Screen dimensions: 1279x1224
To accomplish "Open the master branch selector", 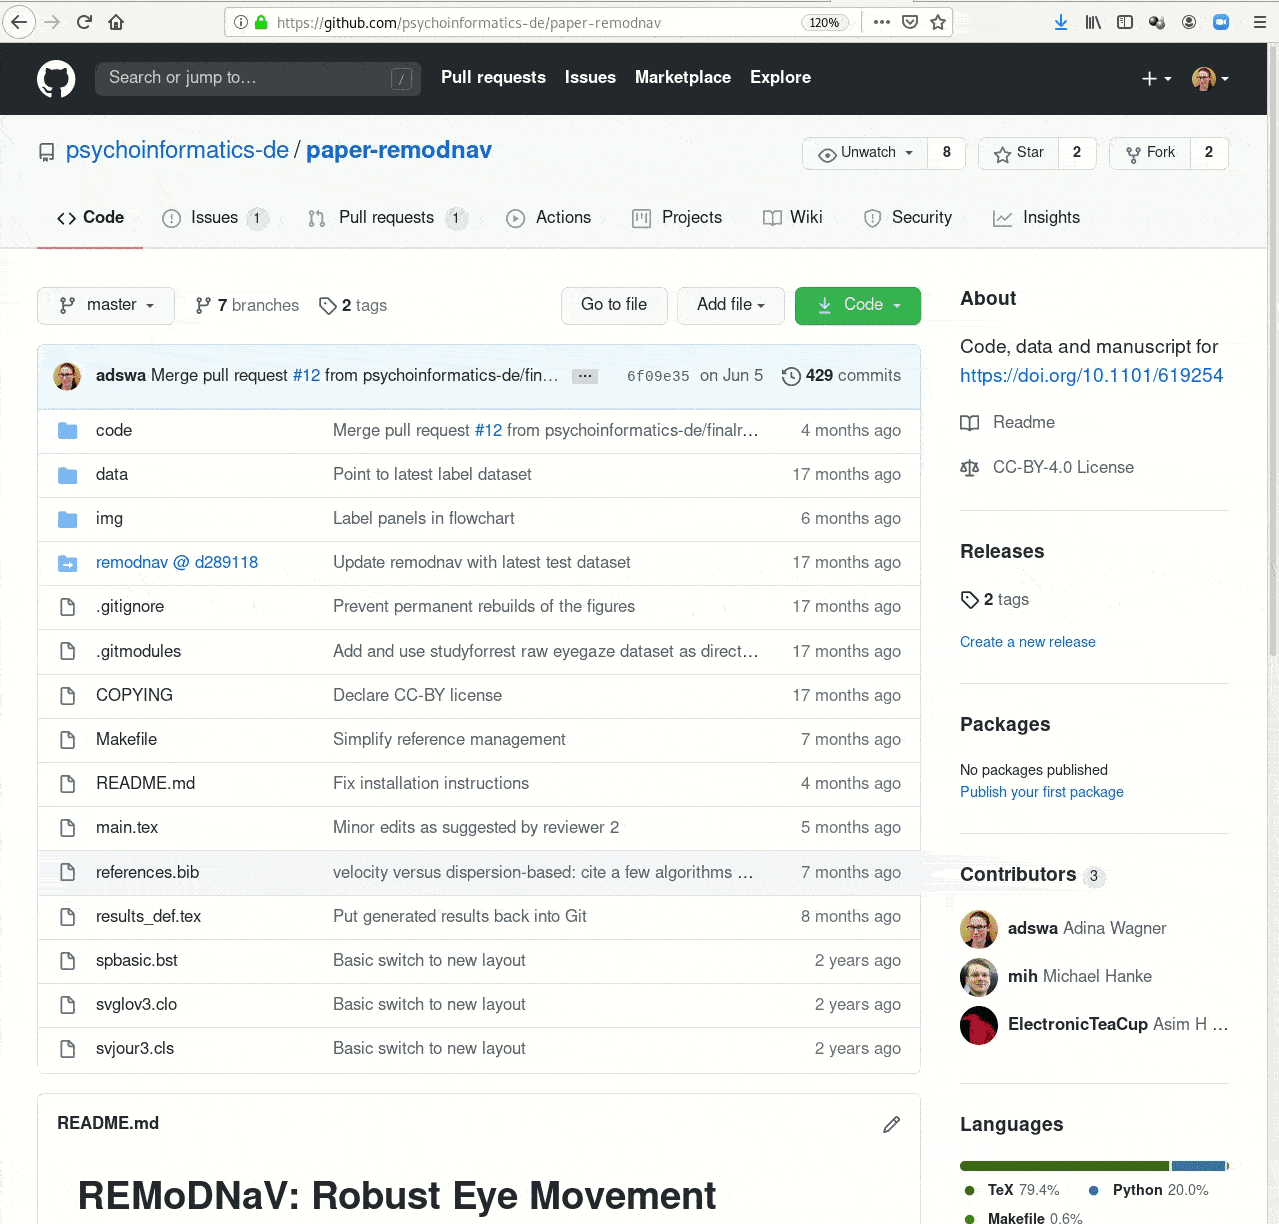I will pos(105,305).
